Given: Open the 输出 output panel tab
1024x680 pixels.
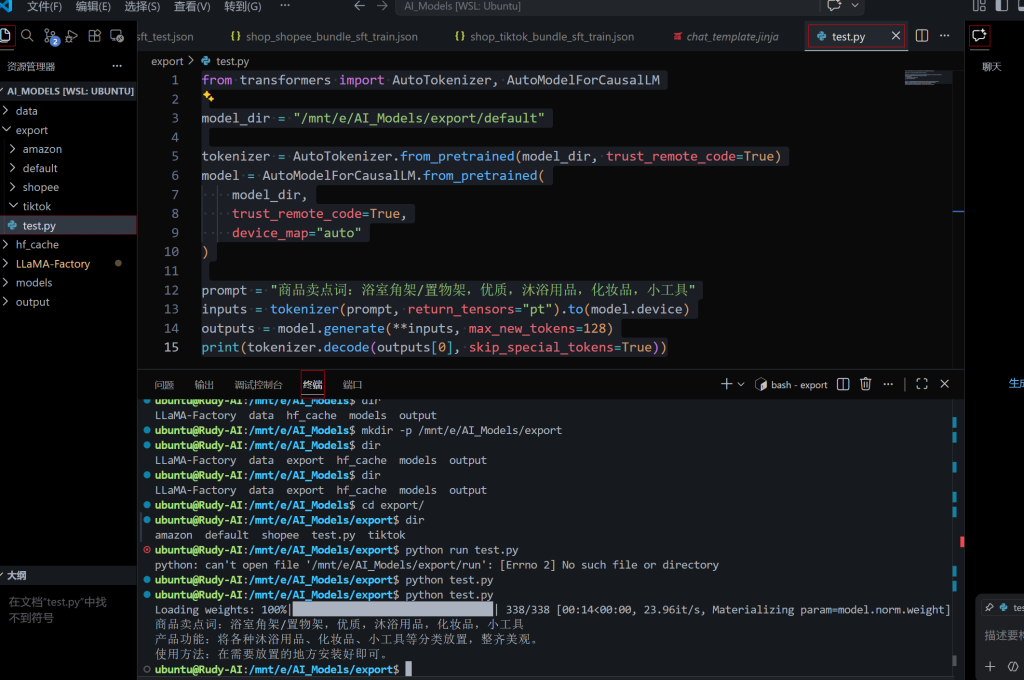Looking at the screenshot, I should point(204,384).
